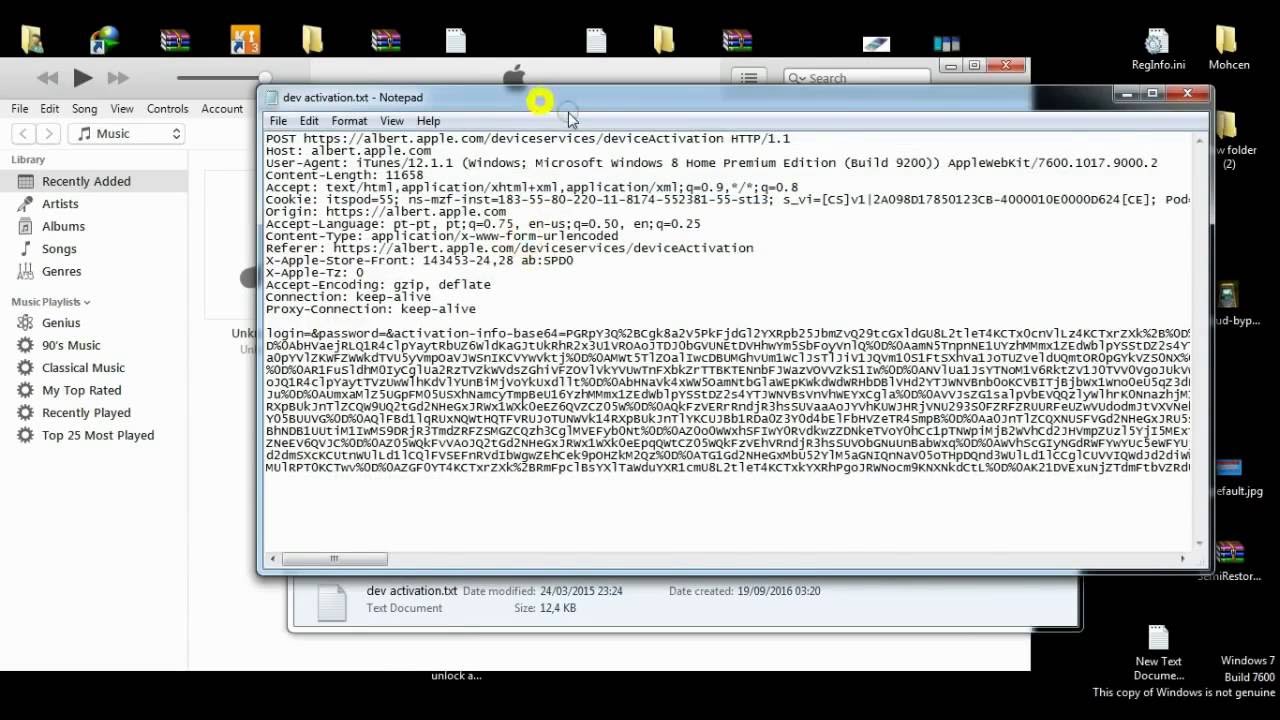Click the iTunes list view button
The width and height of the screenshot is (1280, 720).
(748, 77)
